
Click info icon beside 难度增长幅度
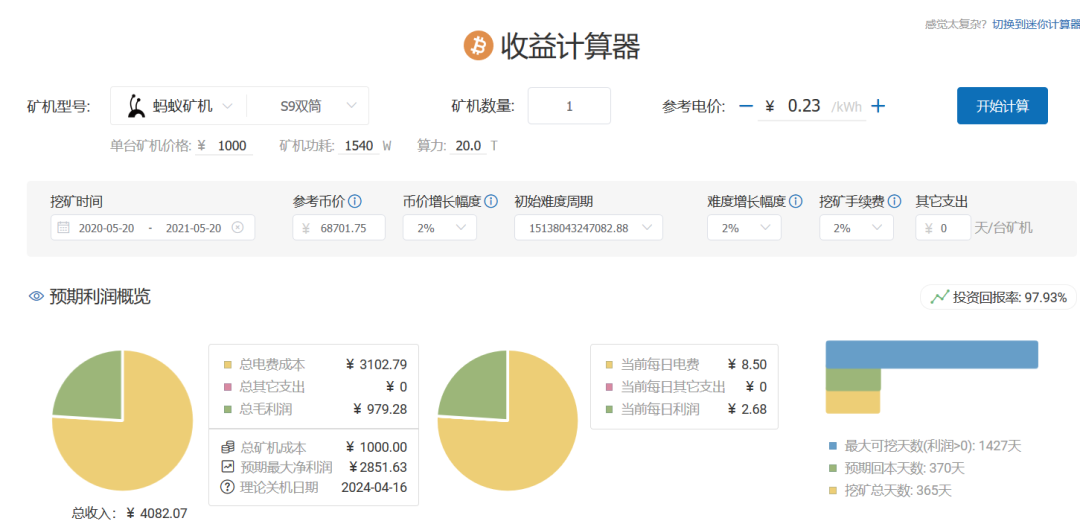(x=796, y=201)
